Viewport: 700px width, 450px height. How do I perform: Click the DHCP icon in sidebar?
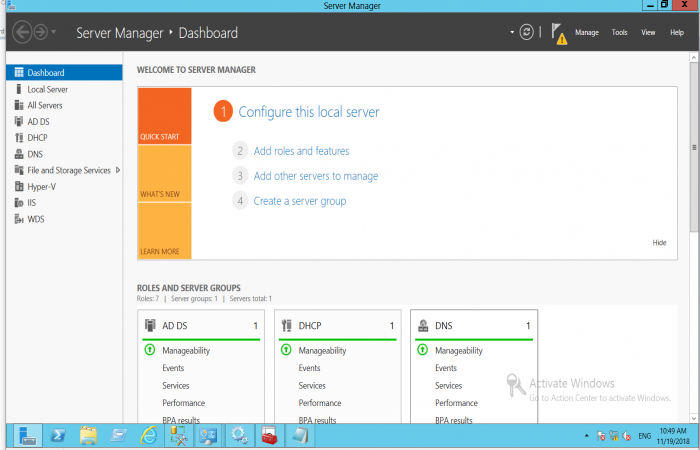point(19,138)
